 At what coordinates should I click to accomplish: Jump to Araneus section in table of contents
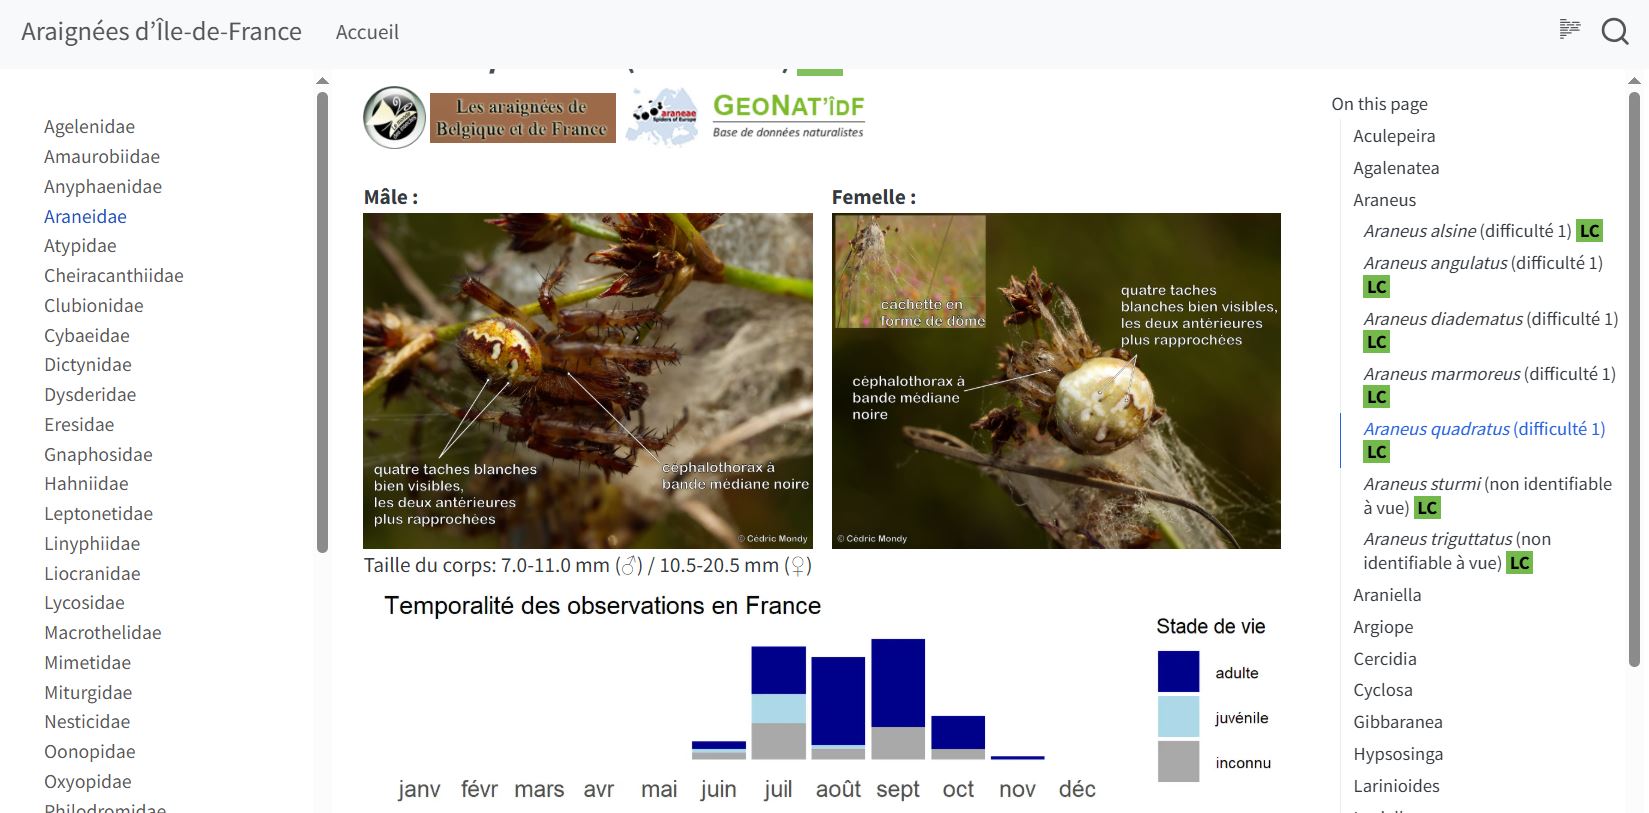[1384, 200]
